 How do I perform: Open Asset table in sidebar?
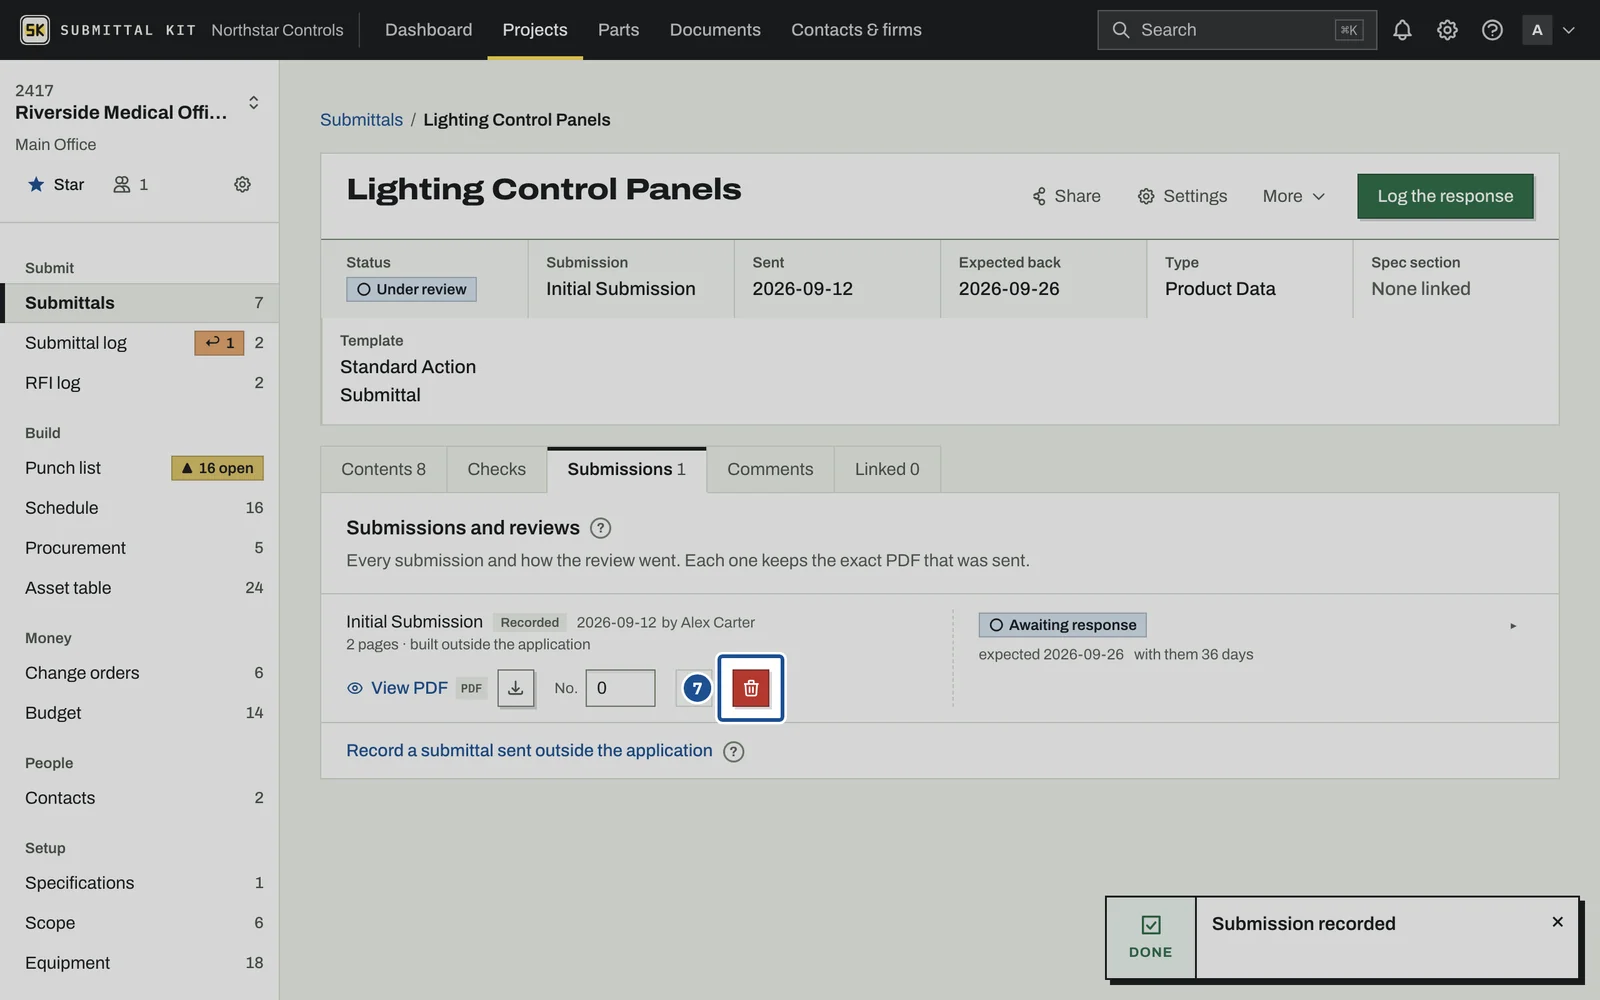coord(140,588)
